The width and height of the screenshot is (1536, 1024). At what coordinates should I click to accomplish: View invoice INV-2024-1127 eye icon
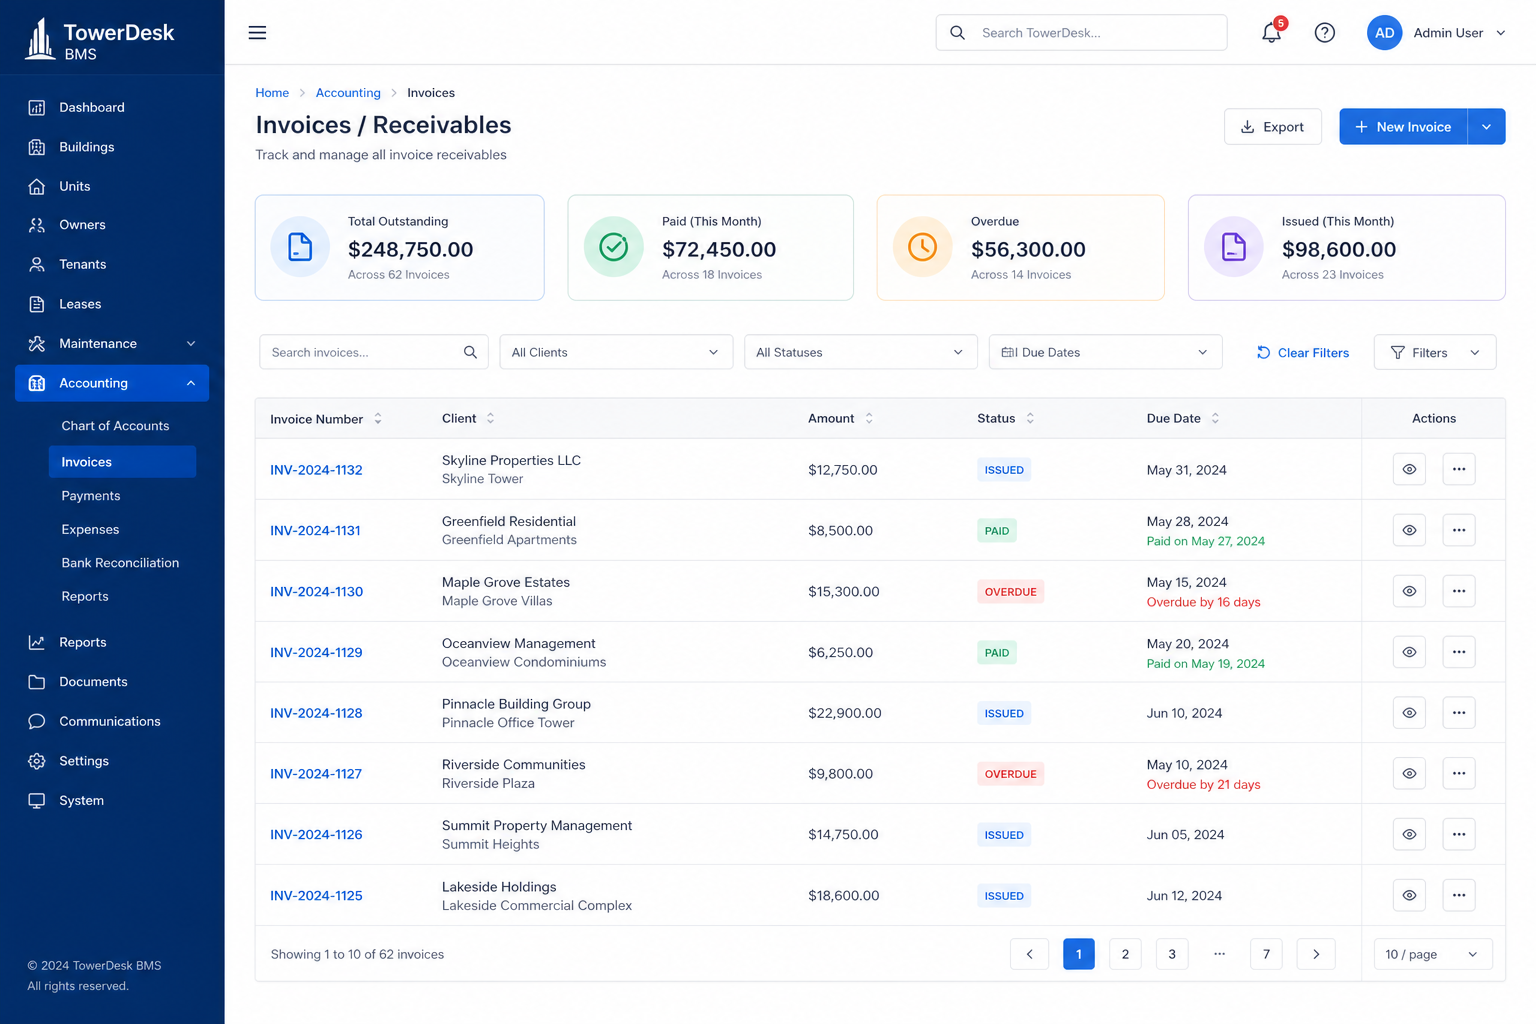tap(1409, 773)
